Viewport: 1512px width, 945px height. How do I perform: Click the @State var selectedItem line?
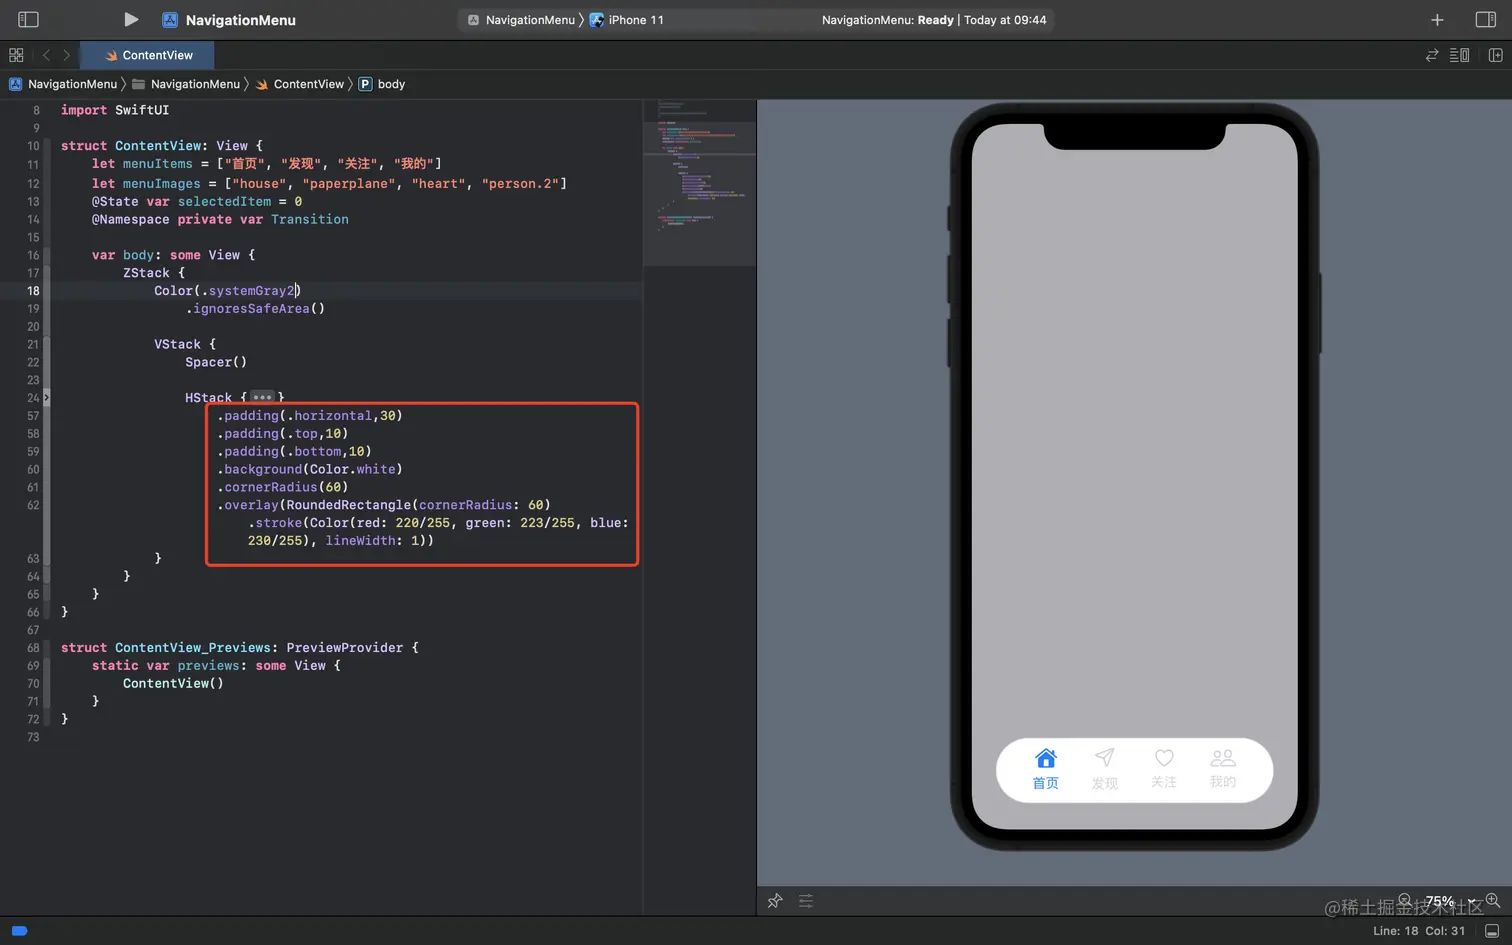tap(197, 201)
